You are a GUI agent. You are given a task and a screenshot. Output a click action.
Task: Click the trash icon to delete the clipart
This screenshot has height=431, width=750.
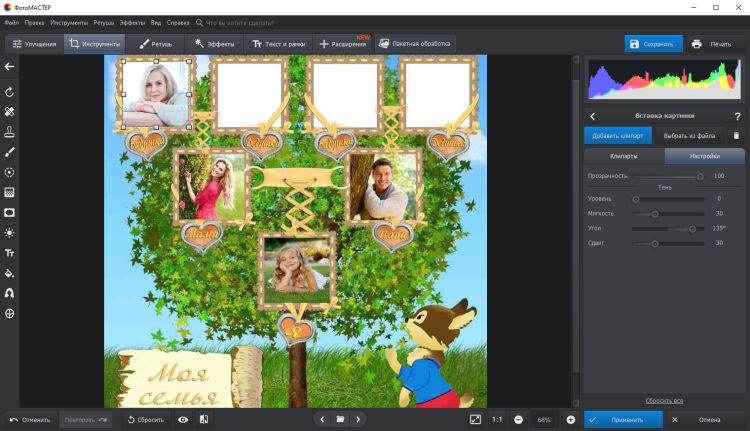coord(736,135)
